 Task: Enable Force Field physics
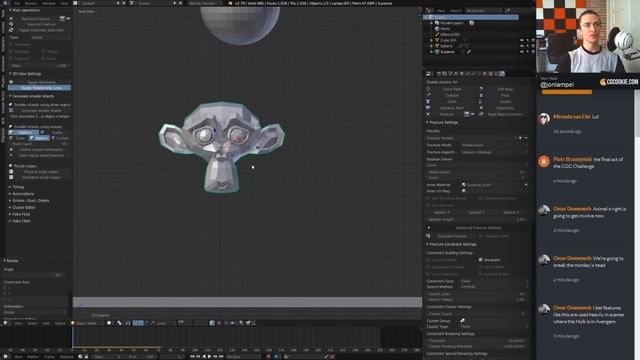click(x=451, y=89)
